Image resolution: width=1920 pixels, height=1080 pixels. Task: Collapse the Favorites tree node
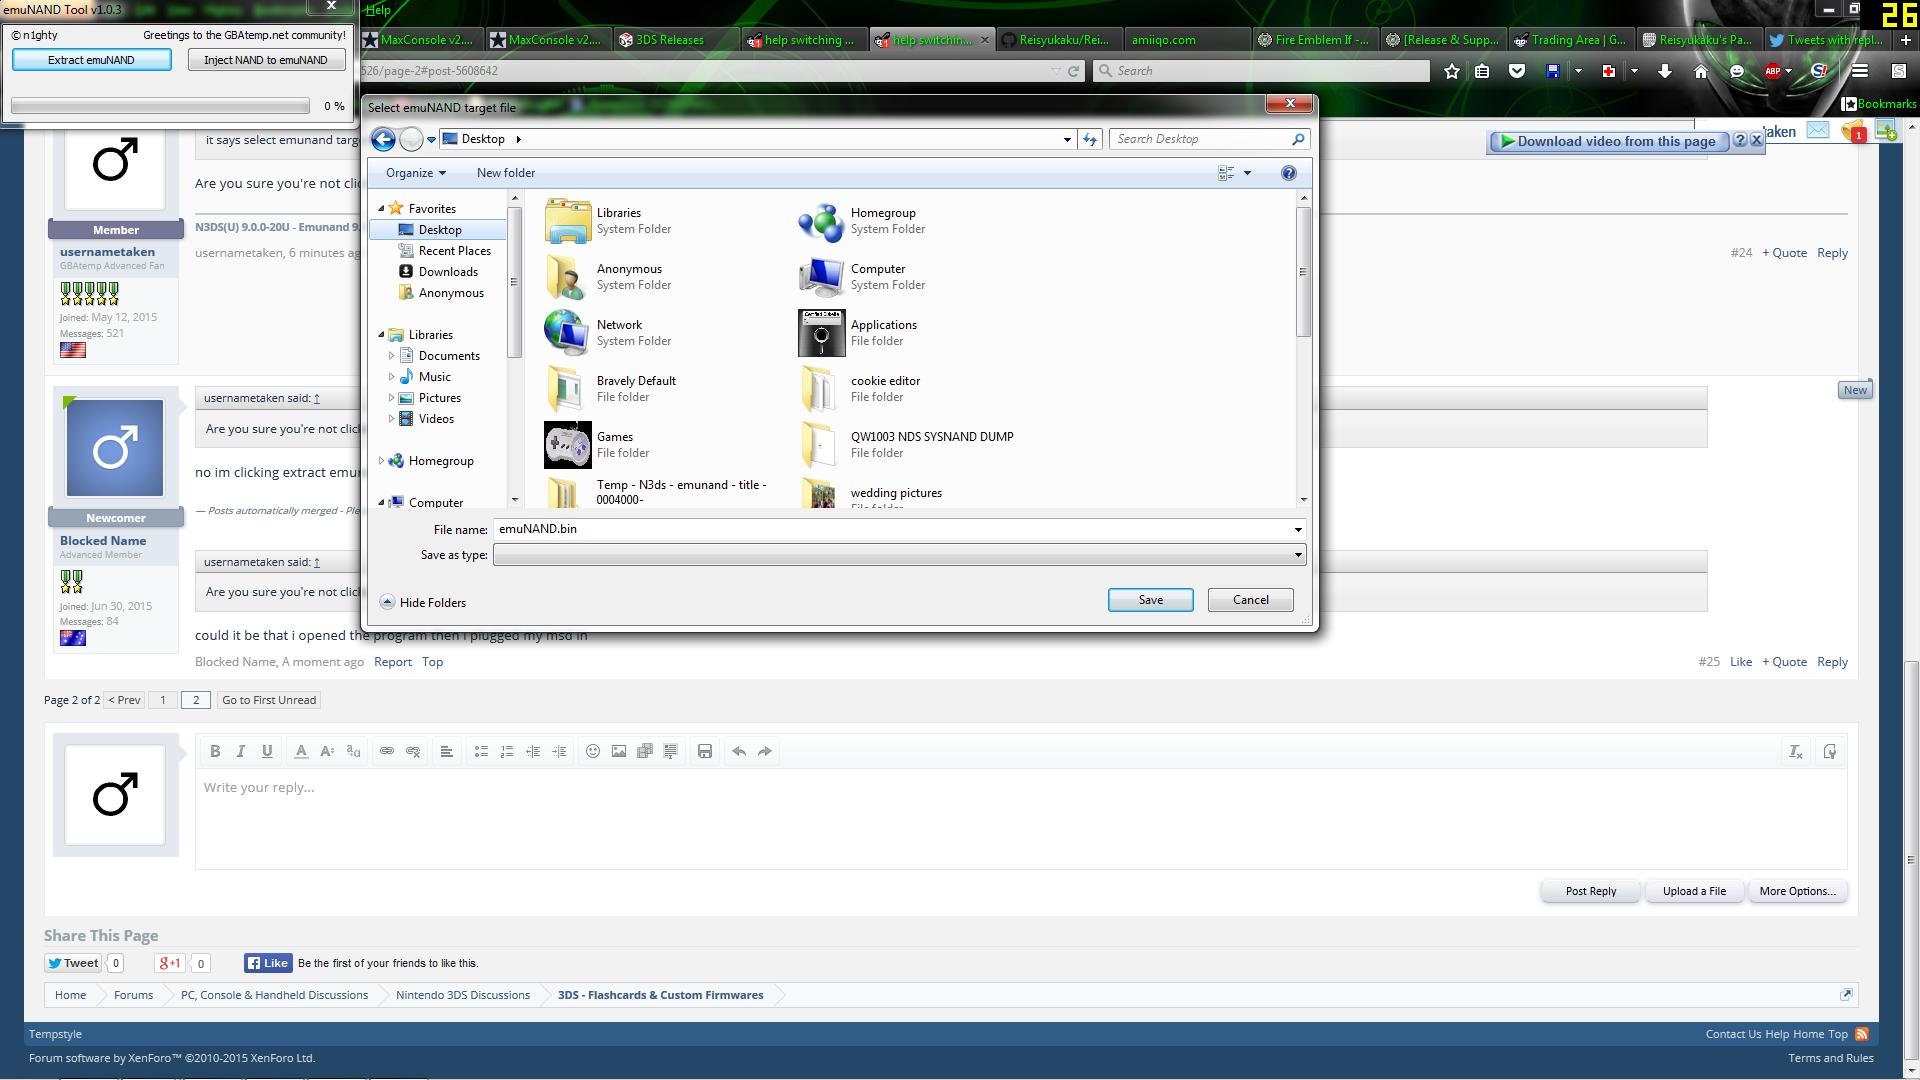pos(381,209)
